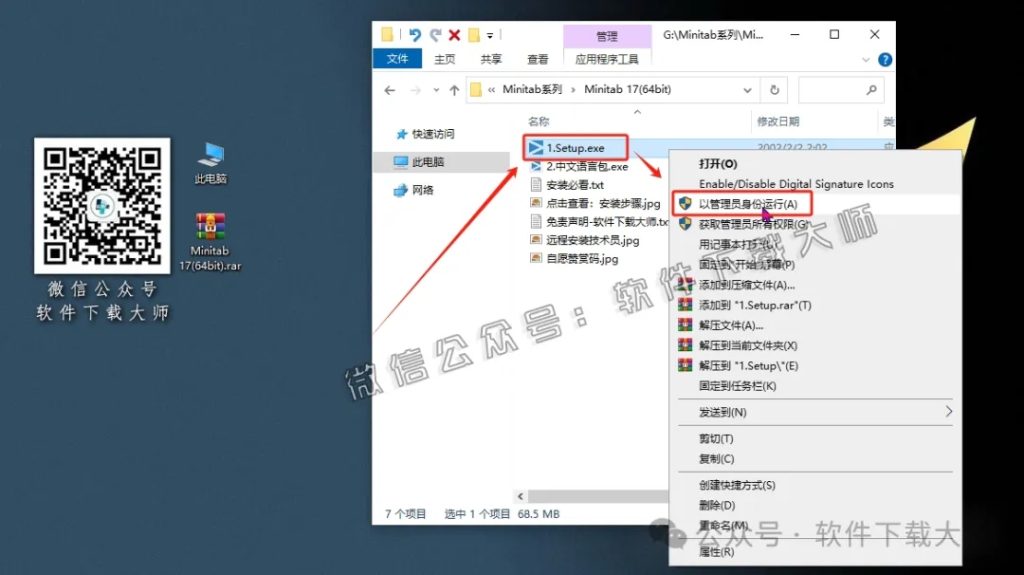Click the Minitab 17(64bit).rar desktop icon
This screenshot has height=575, width=1024.
210,242
